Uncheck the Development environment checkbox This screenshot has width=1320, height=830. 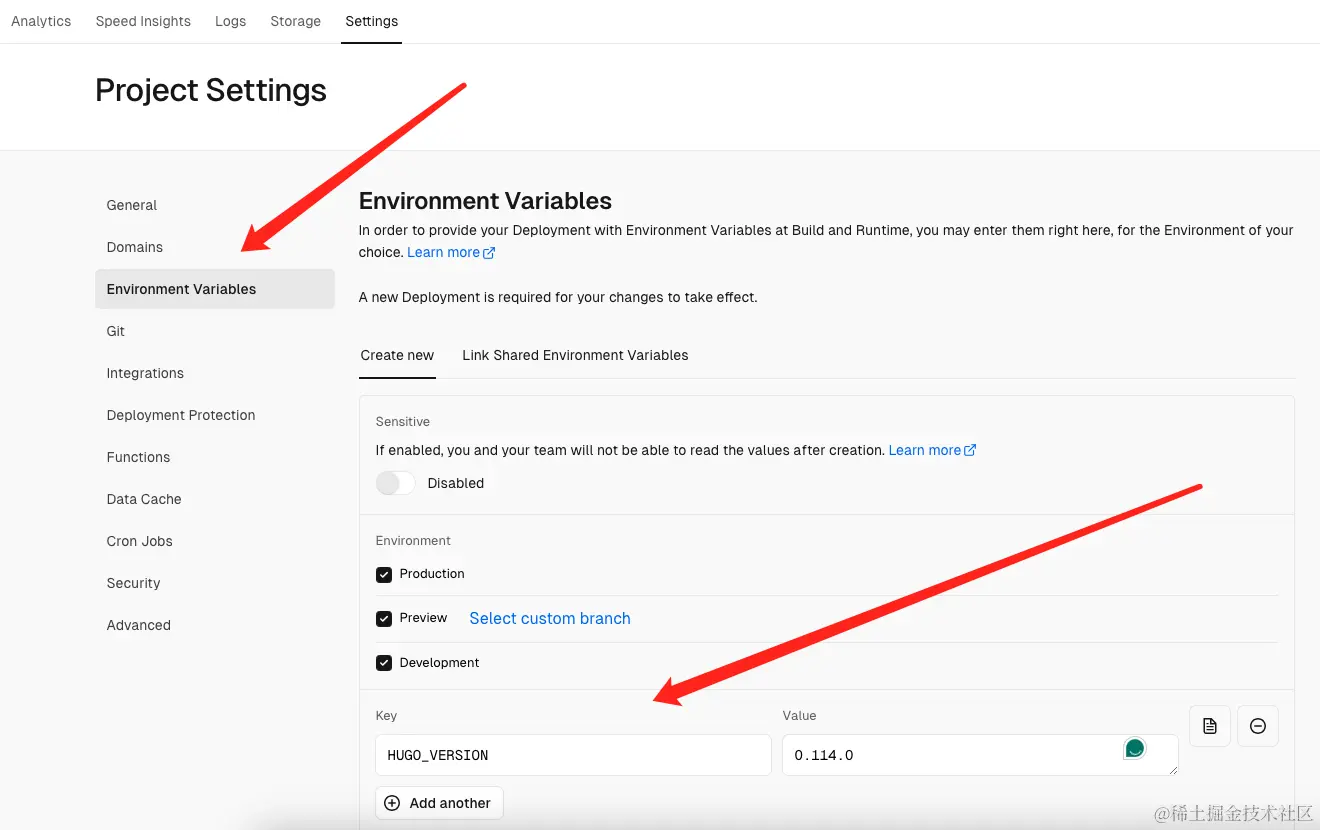[384, 663]
